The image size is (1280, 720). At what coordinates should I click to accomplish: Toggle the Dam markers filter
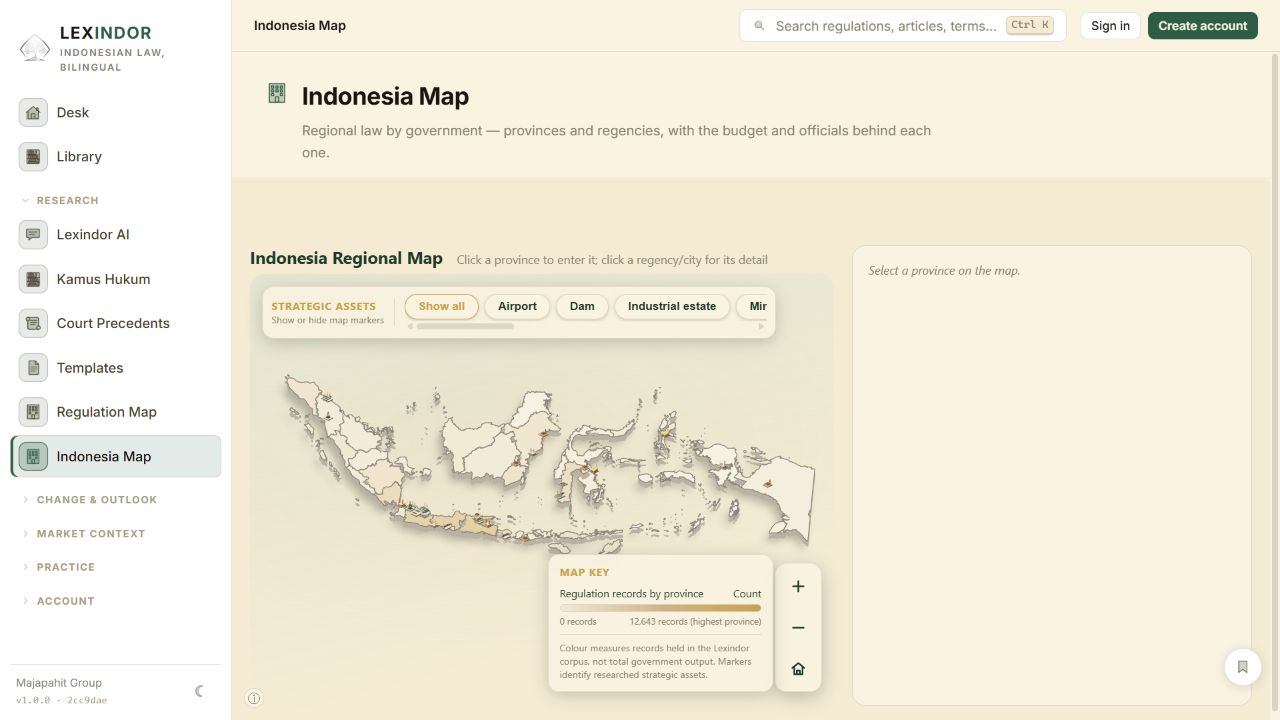tap(582, 306)
